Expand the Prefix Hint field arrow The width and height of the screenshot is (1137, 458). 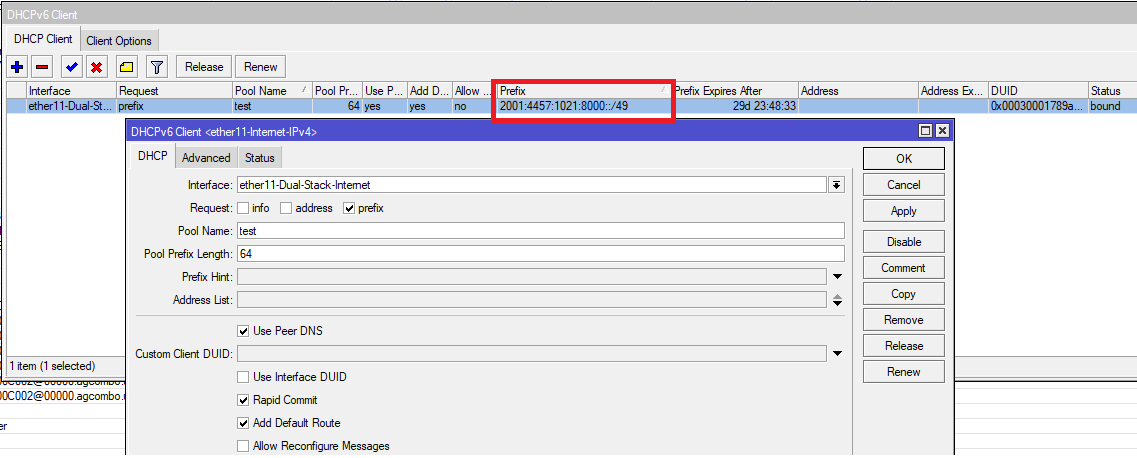(838, 277)
